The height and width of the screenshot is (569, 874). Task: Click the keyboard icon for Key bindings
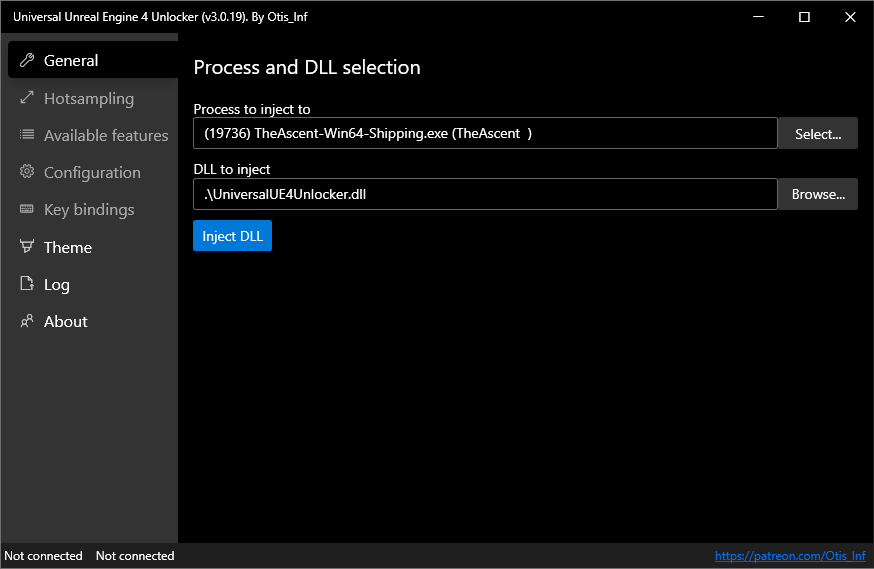coord(27,209)
